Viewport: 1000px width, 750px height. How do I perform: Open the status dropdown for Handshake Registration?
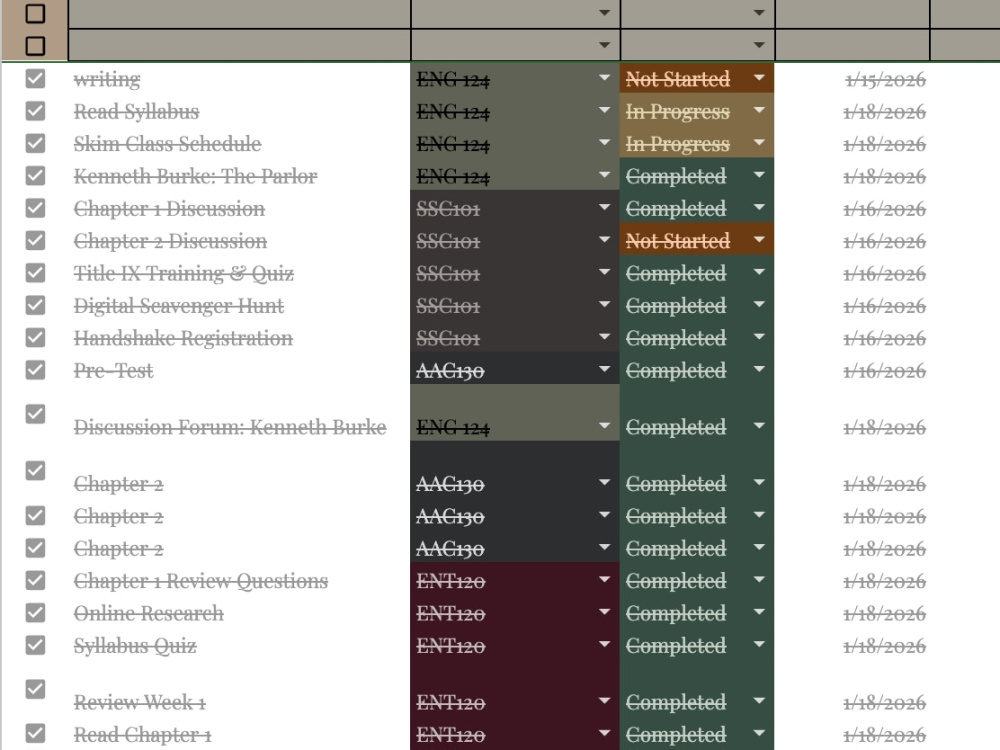[x=759, y=337]
